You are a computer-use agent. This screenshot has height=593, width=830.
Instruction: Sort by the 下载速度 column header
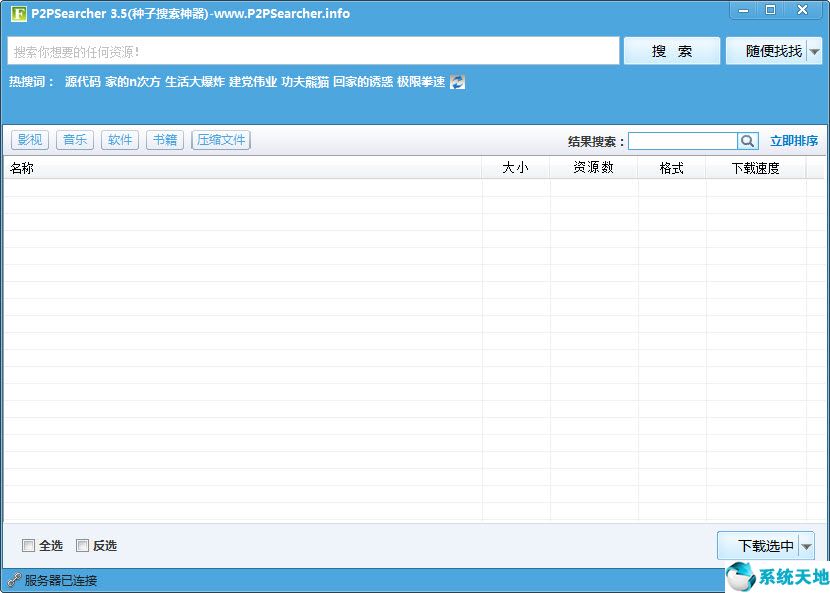click(756, 168)
